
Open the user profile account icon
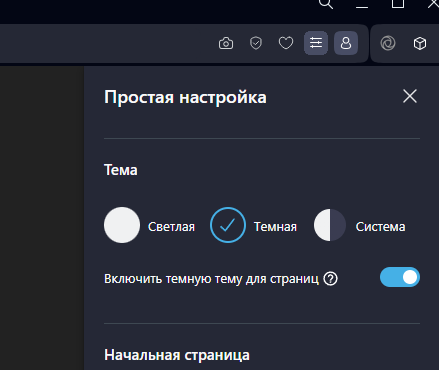[346, 43]
